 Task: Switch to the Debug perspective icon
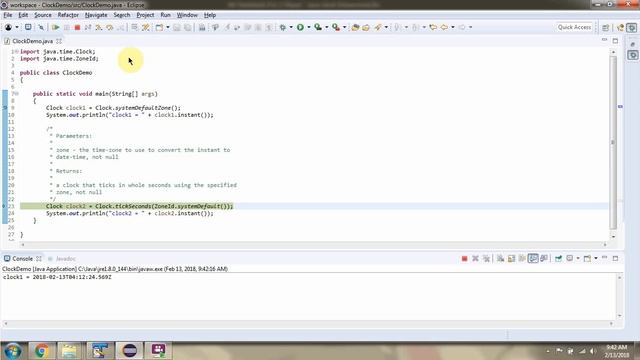[x=631, y=27]
